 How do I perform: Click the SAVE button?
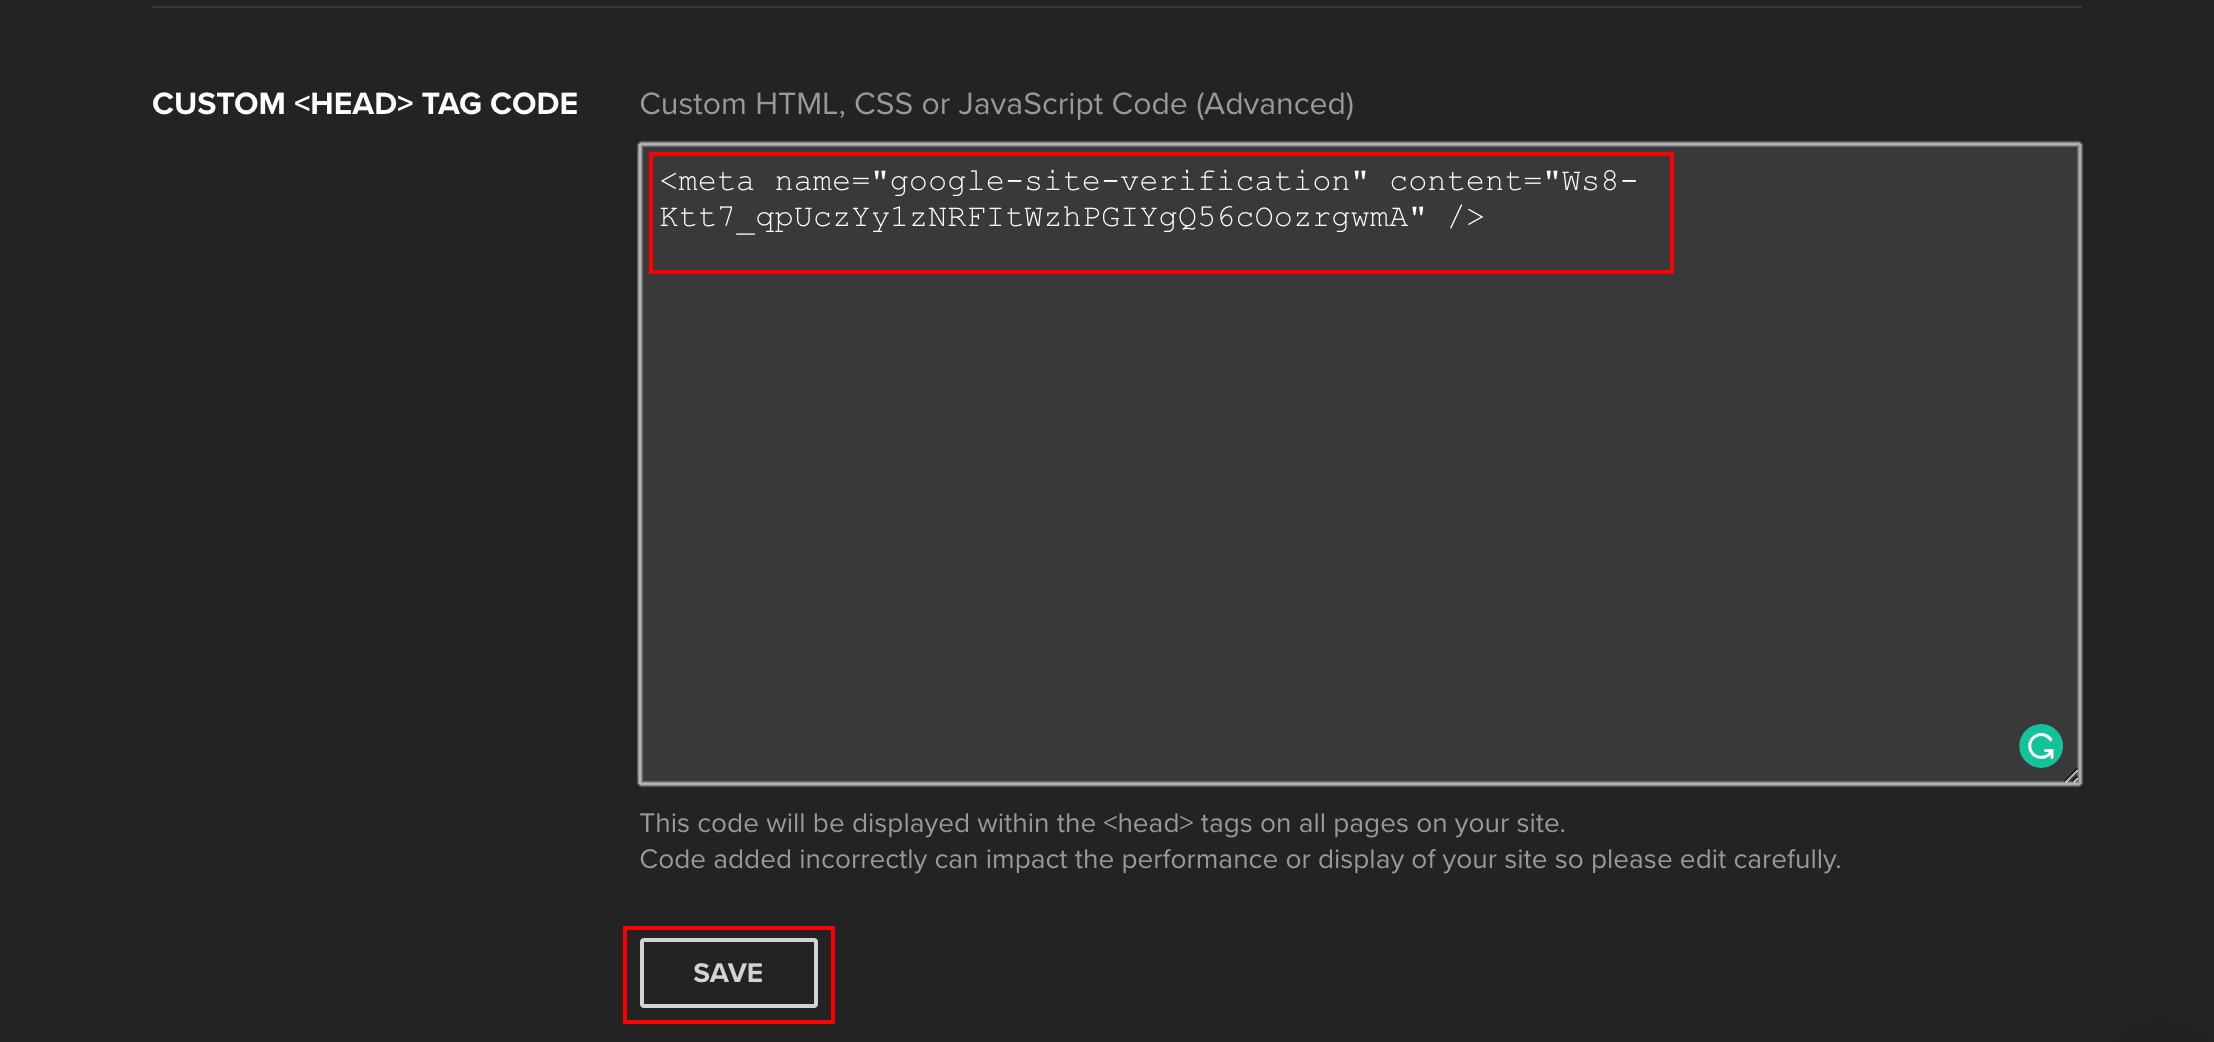click(728, 973)
